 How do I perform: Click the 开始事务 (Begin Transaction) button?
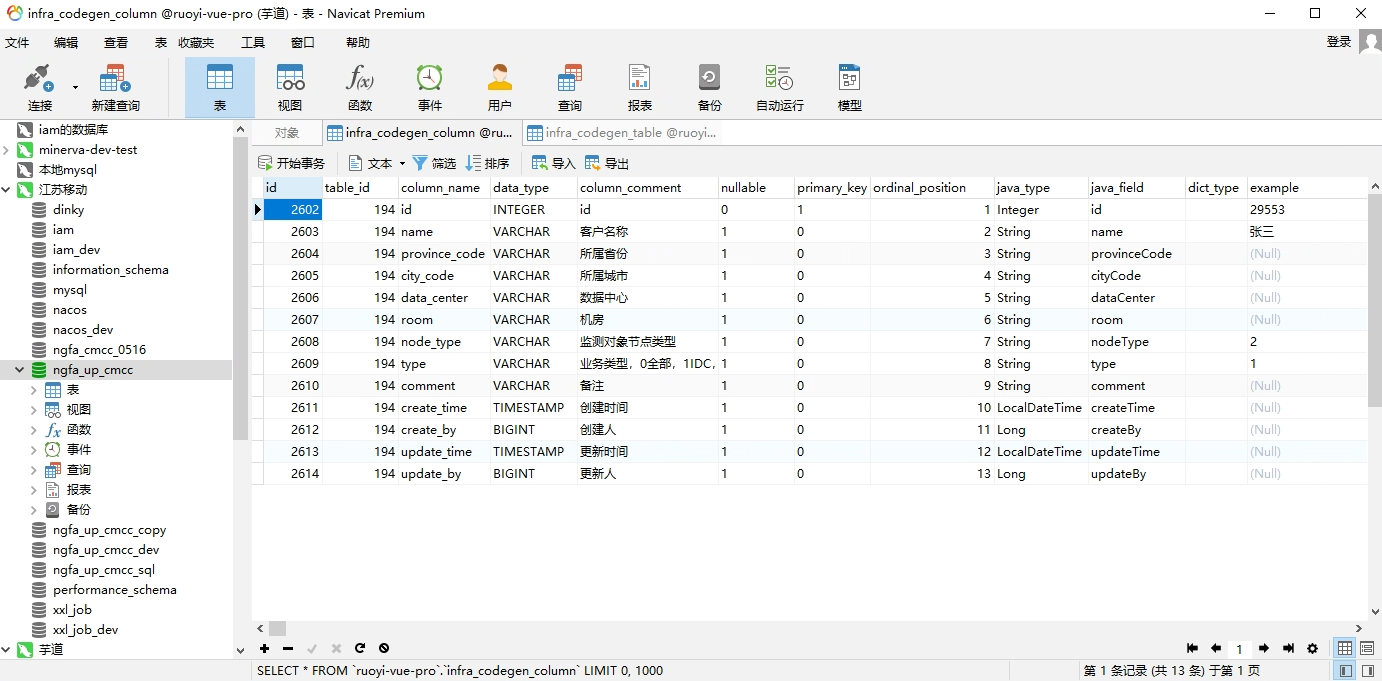(291, 163)
